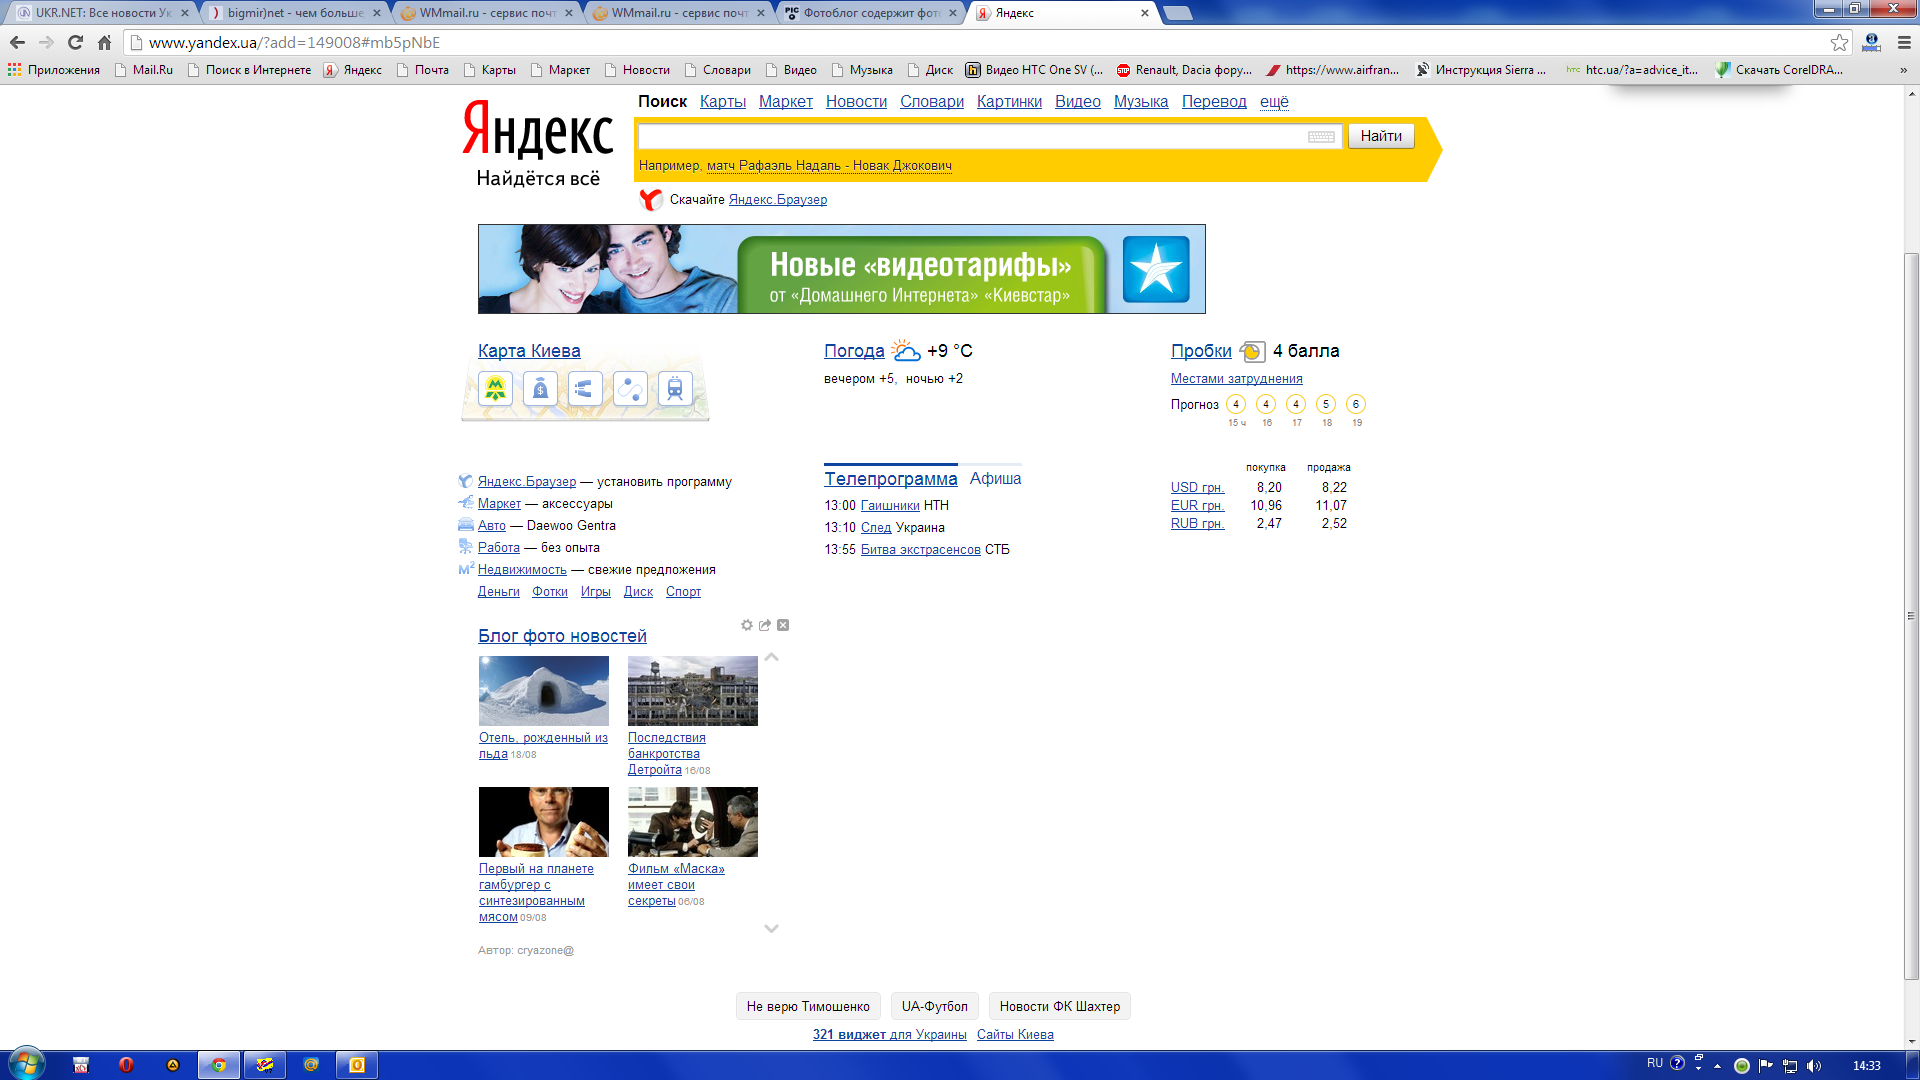Click the Найти search button
The height and width of the screenshot is (1080, 1920).
[x=1381, y=136]
